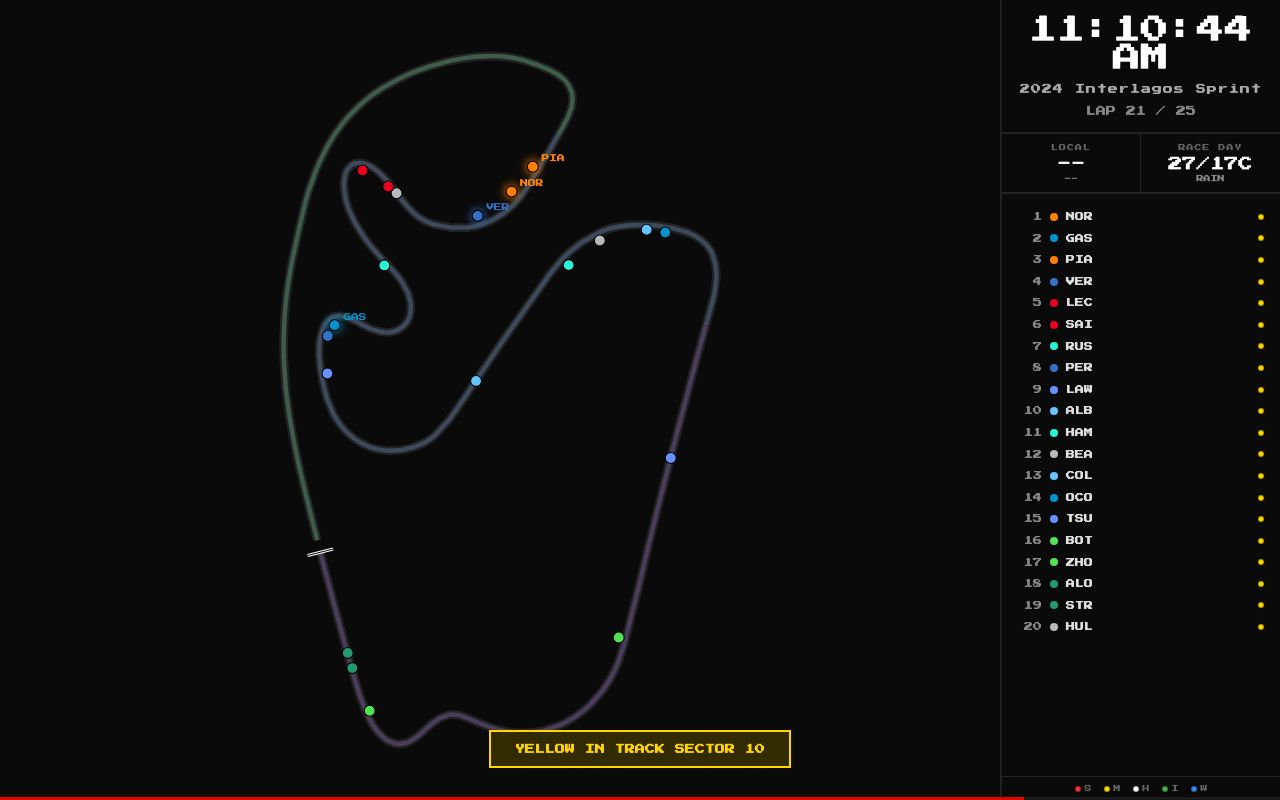Screen dimensions: 1280x800
Task: Click the YELLOW IN TRACK SECTOR 10 banner
Action: click(x=640, y=748)
